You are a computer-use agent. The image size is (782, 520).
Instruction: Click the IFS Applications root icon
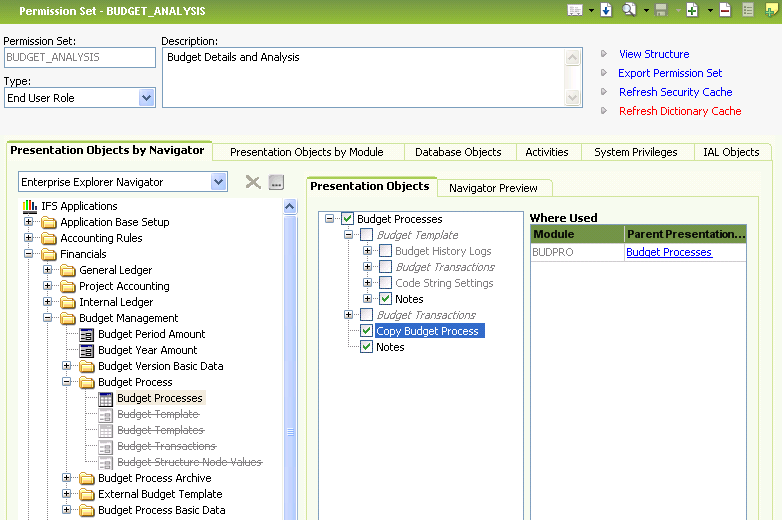click(x=30, y=206)
